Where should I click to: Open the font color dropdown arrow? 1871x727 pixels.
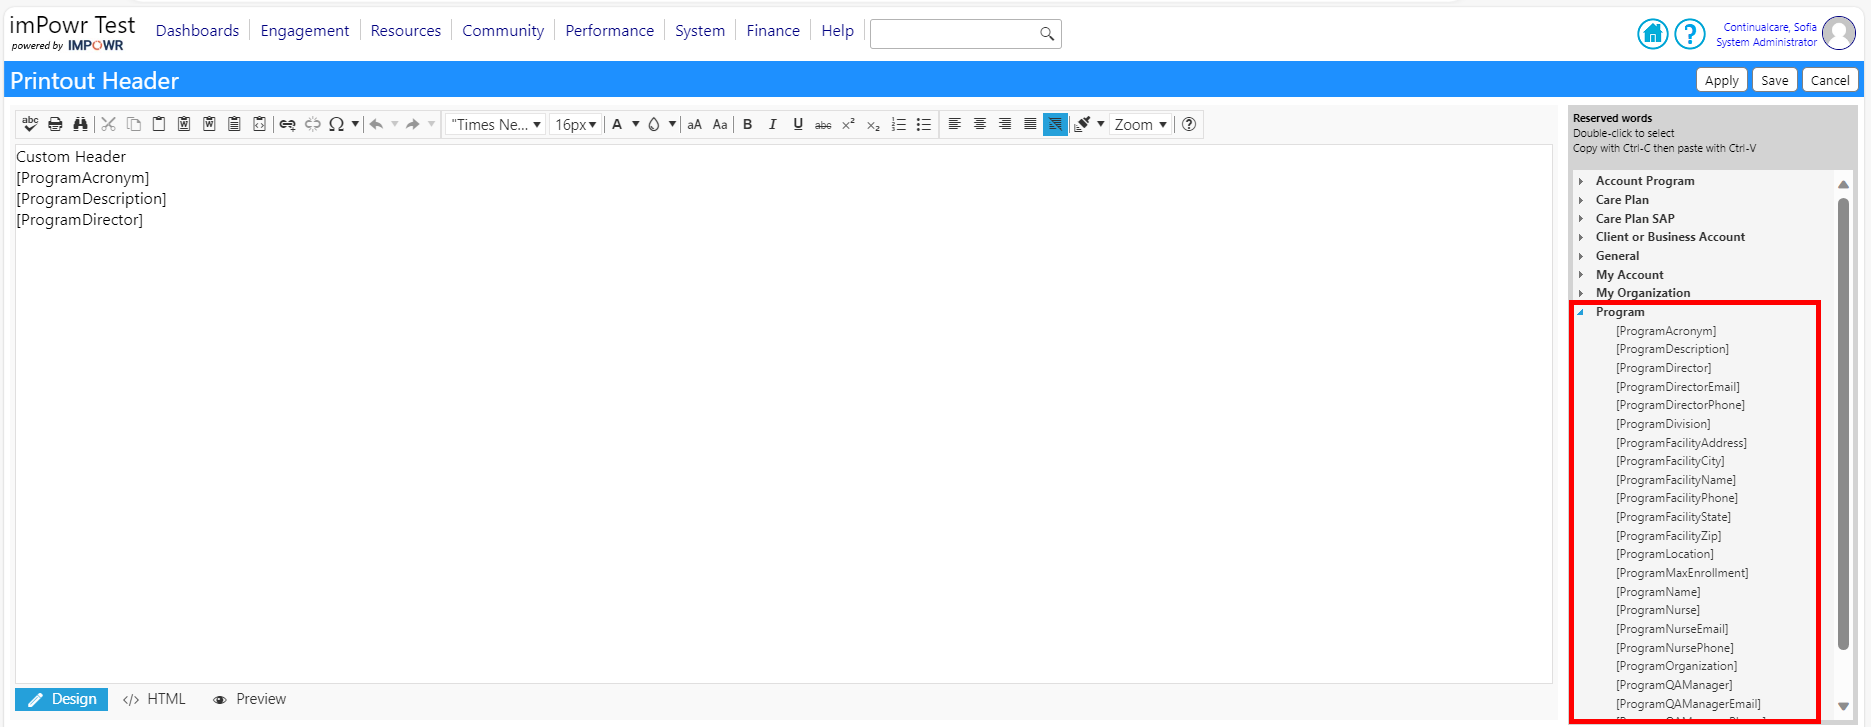[x=635, y=124]
